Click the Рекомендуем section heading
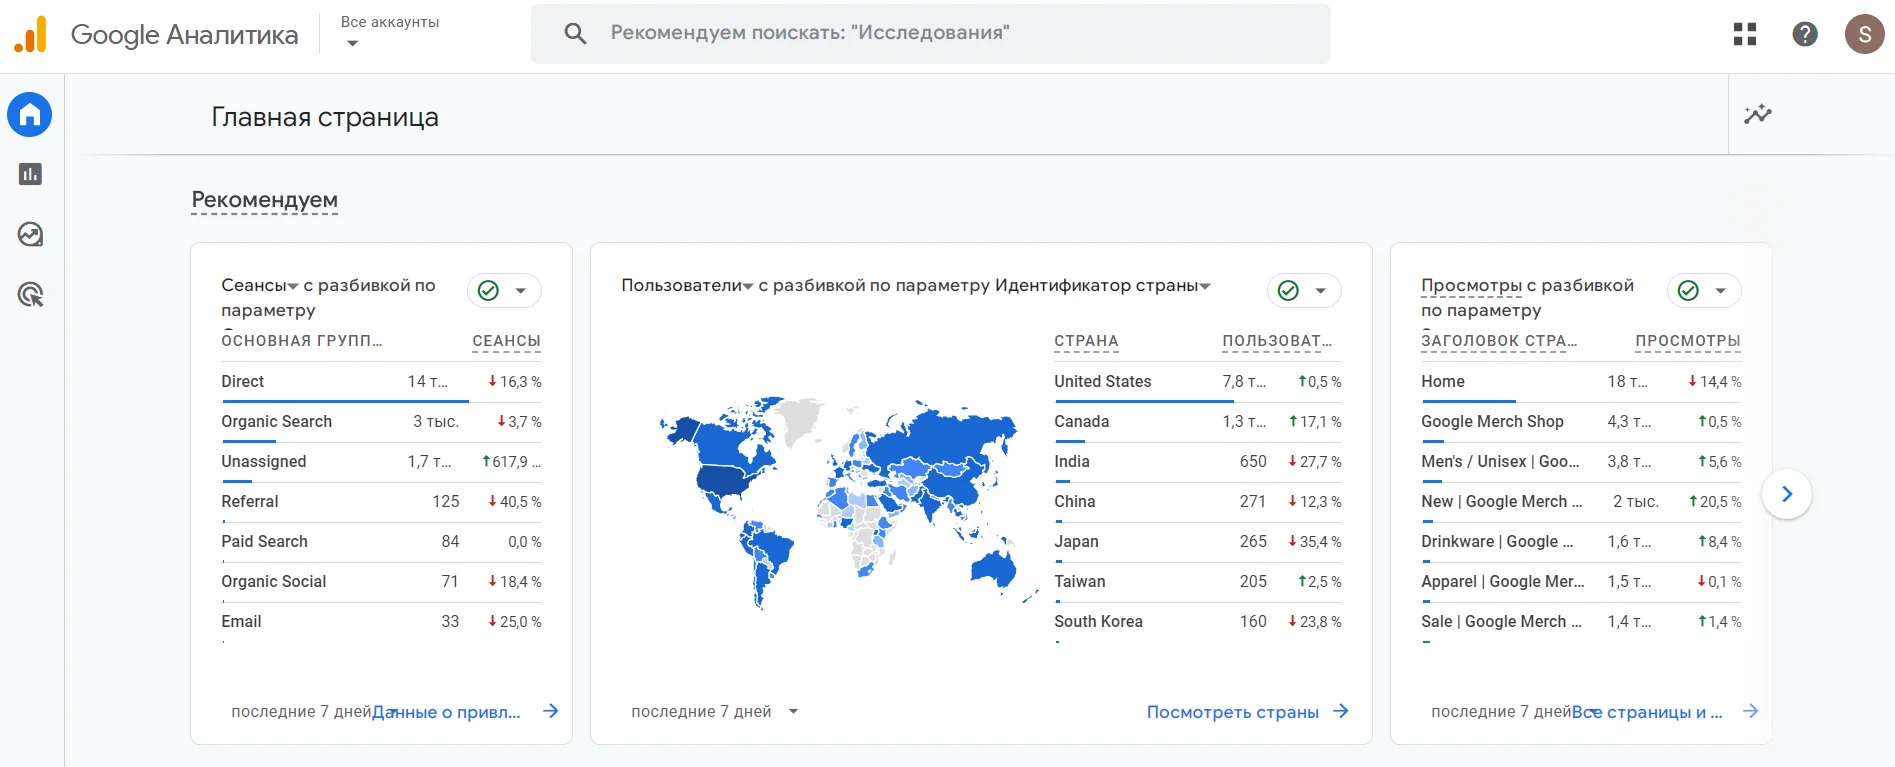The height and width of the screenshot is (767, 1895). (265, 200)
